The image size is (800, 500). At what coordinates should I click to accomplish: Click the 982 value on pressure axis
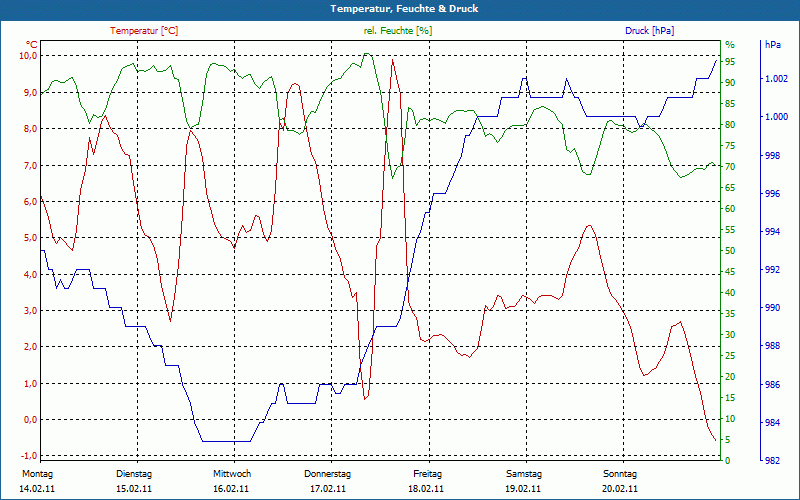[773, 460]
